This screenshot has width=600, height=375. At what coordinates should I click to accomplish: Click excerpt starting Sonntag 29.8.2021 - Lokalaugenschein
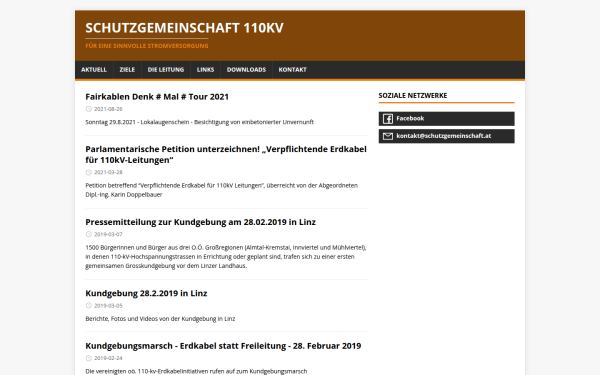click(x=199, y=122)
